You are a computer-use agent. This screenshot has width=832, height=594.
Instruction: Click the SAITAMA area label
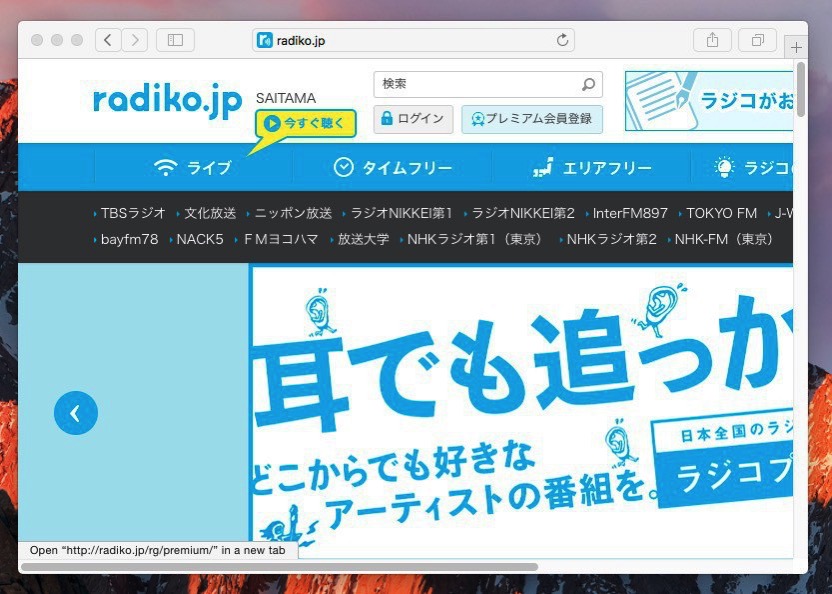(285, 98)
